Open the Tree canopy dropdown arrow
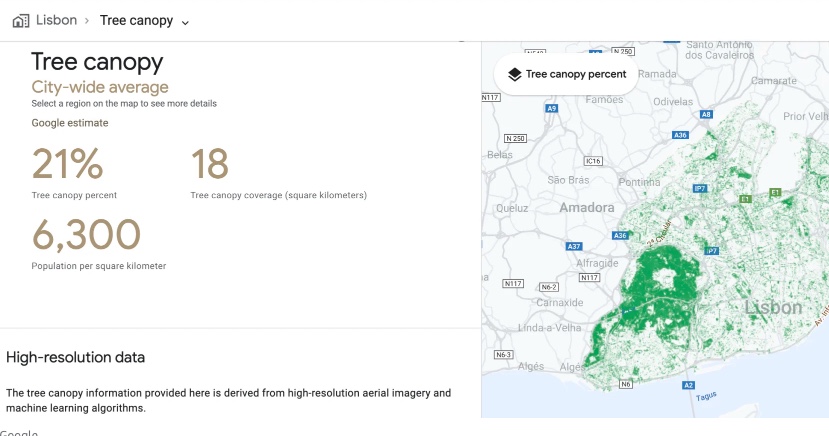829x436 pixels. pos(185,22)
